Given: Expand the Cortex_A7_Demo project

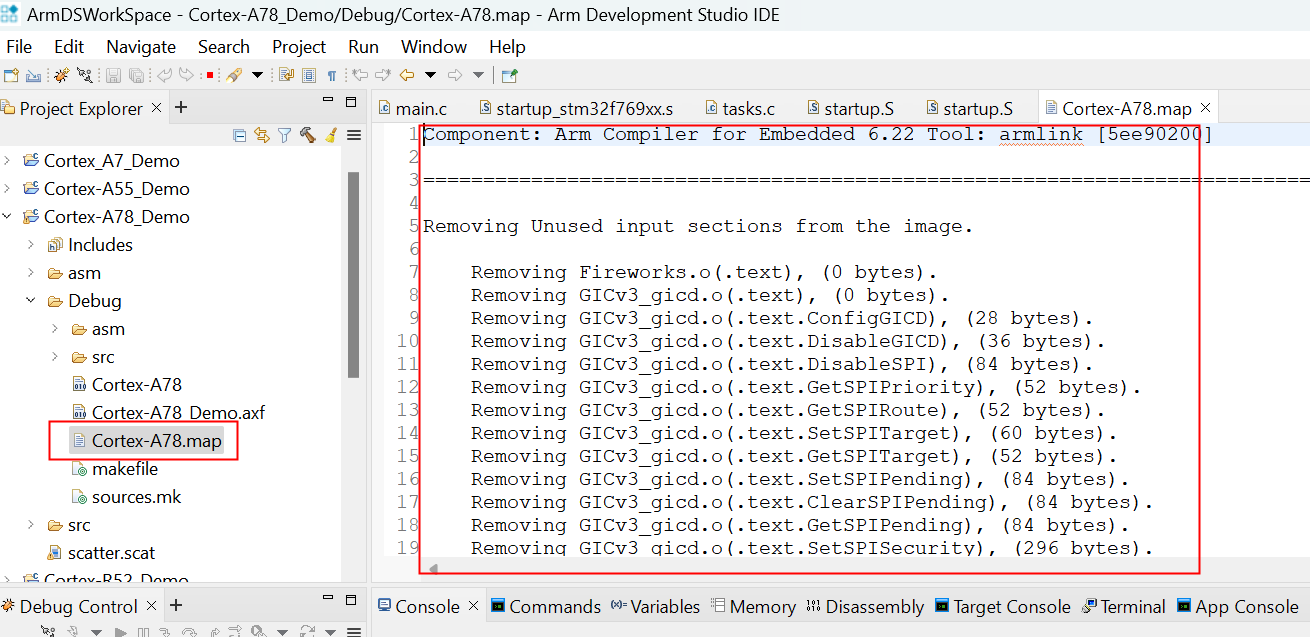Looking at the screenshot, I should point(8,161).
